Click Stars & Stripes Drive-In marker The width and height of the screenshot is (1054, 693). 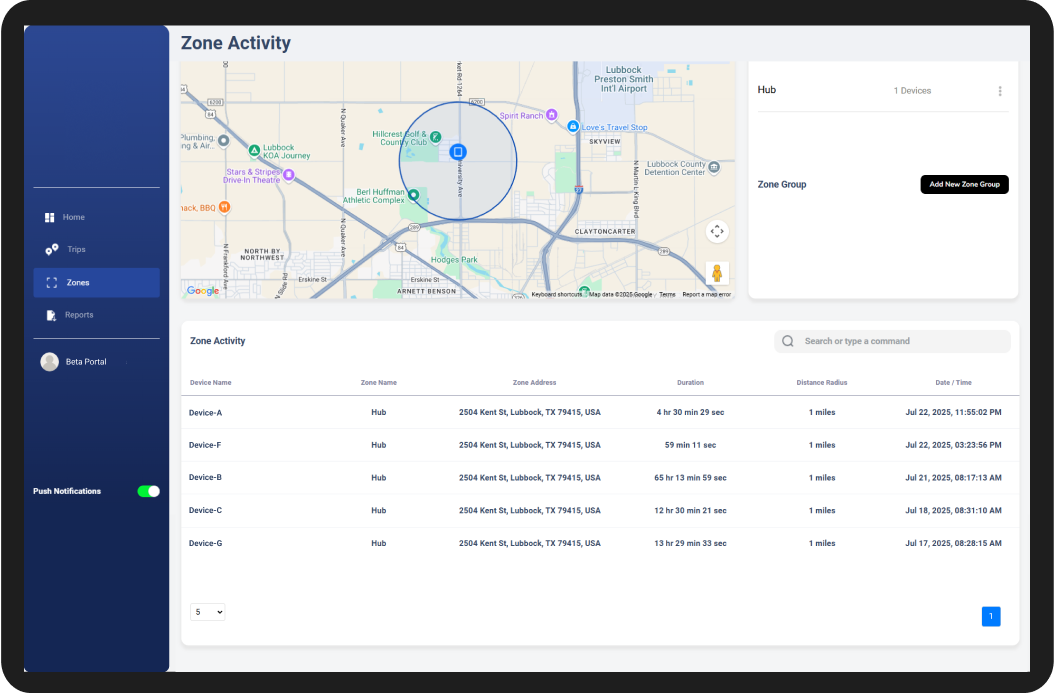(x=288, y=175)
